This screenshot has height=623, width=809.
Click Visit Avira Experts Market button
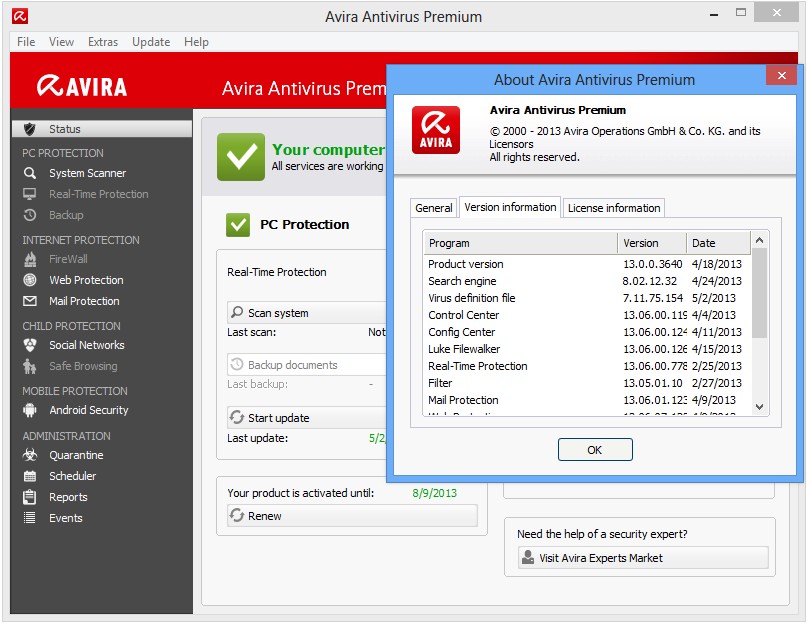tap(643, 557)
